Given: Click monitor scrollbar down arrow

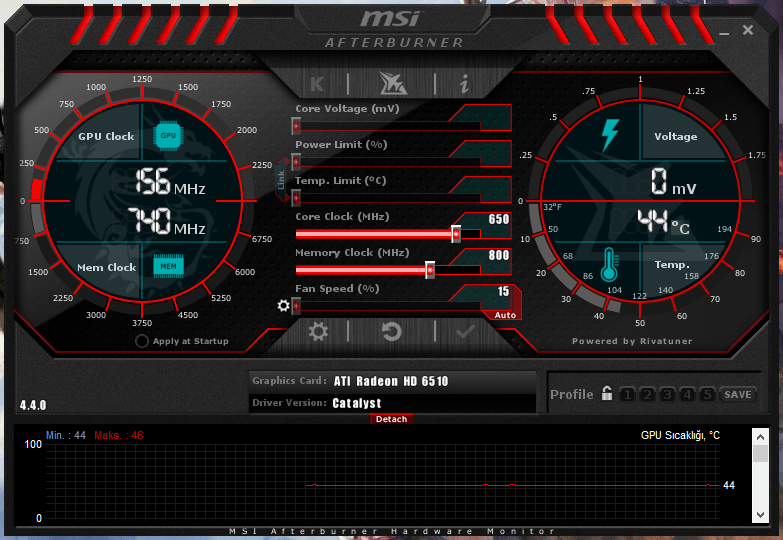Looking at the screenshot, I should (760, 515).
